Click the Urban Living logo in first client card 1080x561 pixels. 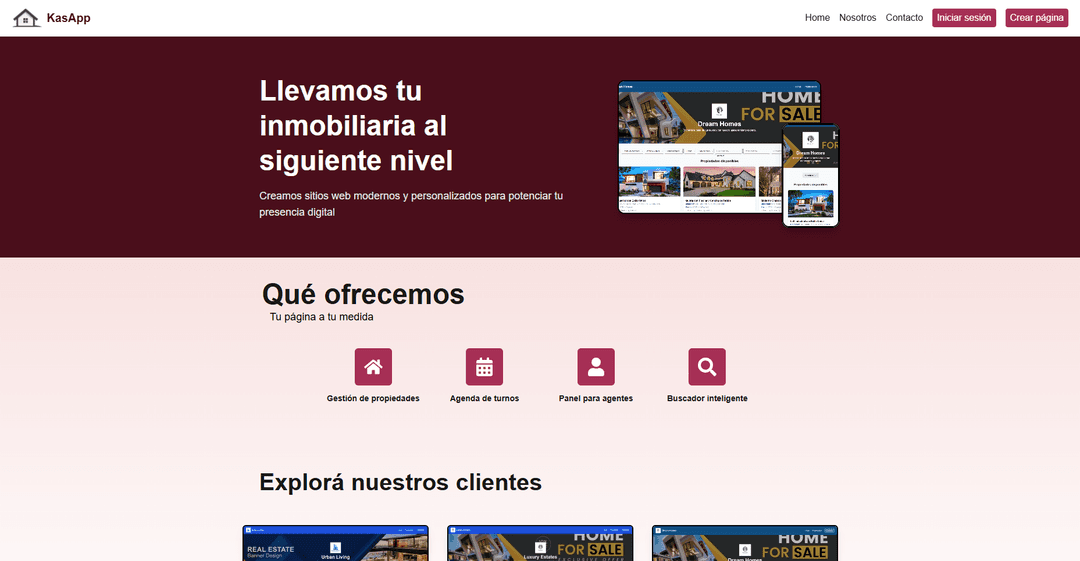(335, 547)
